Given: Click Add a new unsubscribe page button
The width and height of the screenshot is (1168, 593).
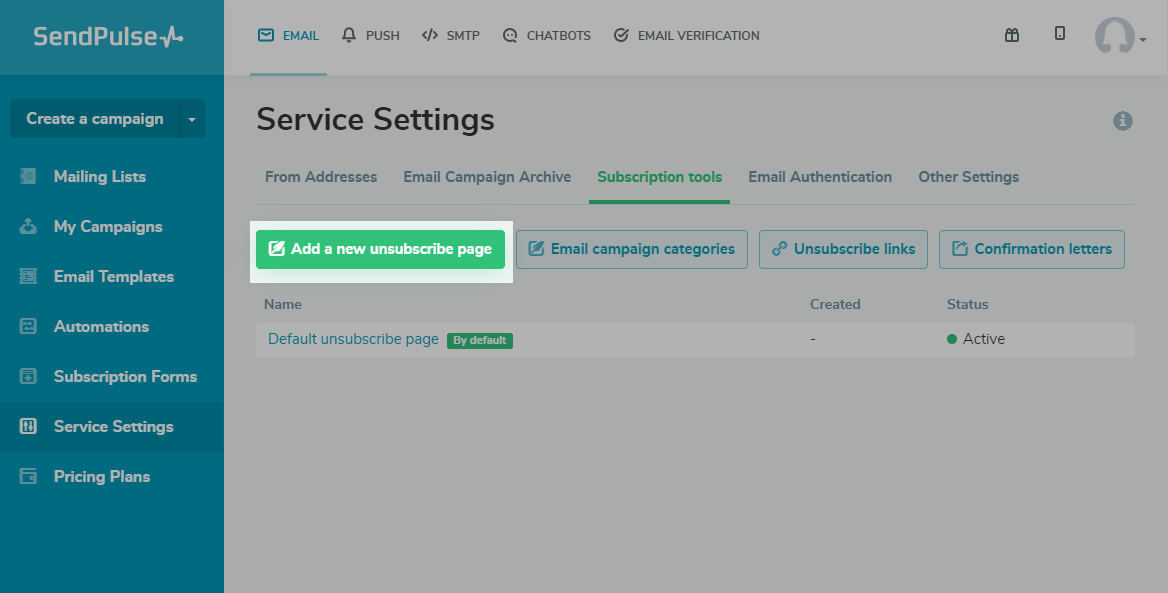Looking at the screenshot, I should coord(381,249).
